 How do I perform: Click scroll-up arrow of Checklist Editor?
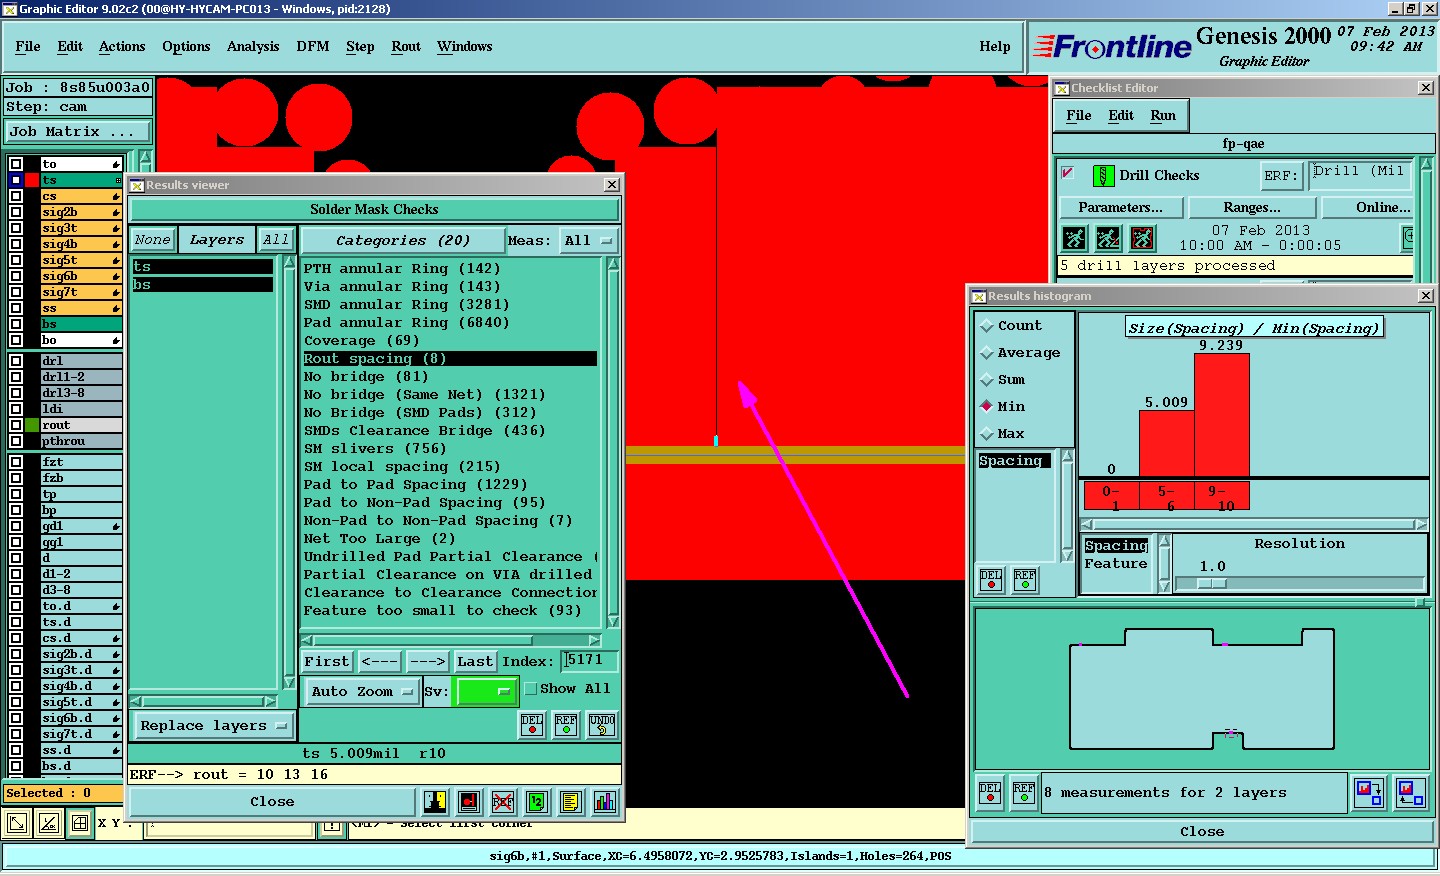pos(1427,165)
